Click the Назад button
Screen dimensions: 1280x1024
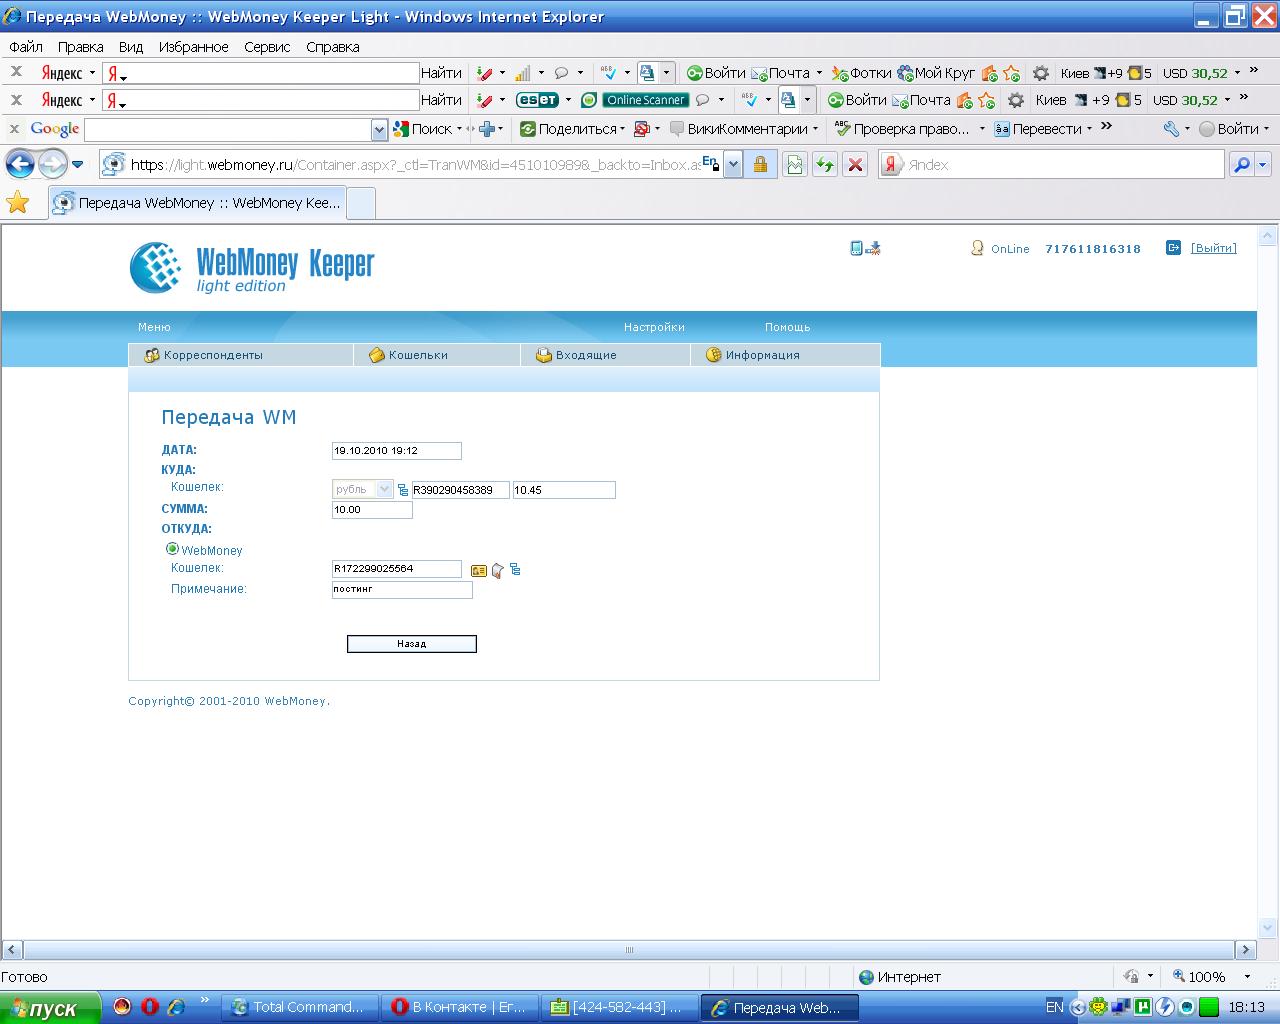(x=411, y=644)
